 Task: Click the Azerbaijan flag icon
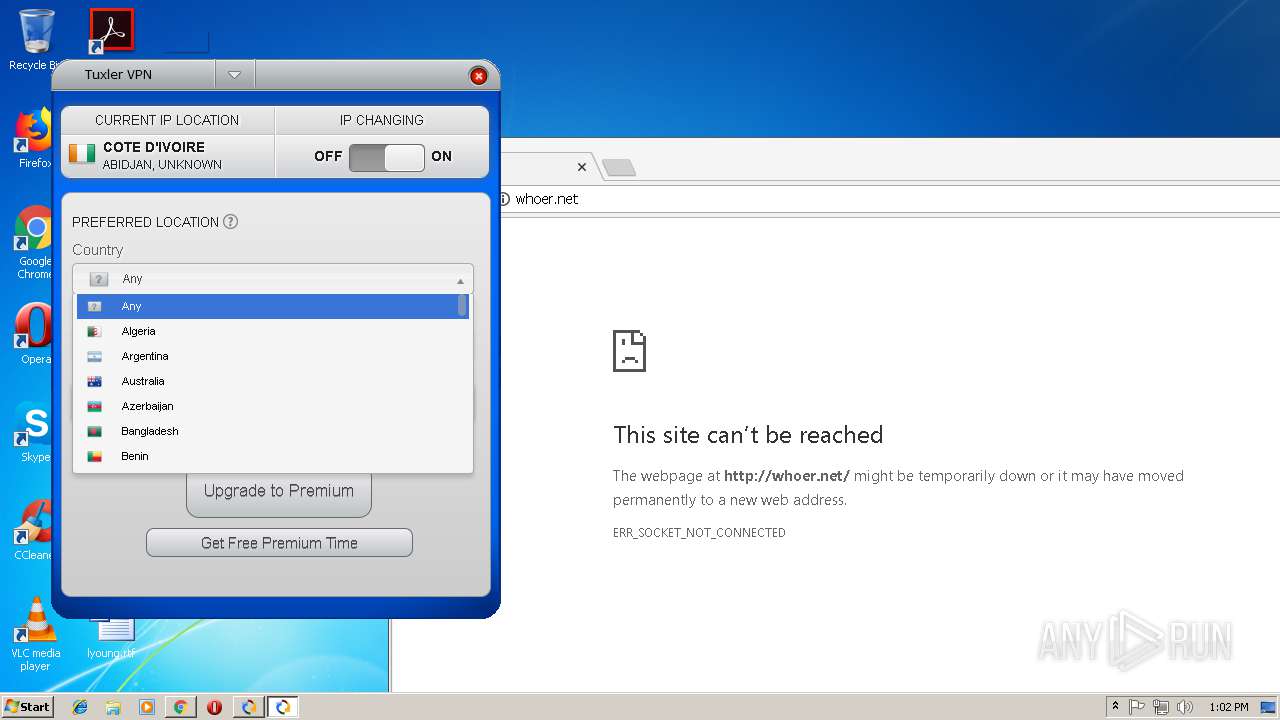[x=94, y=406]
